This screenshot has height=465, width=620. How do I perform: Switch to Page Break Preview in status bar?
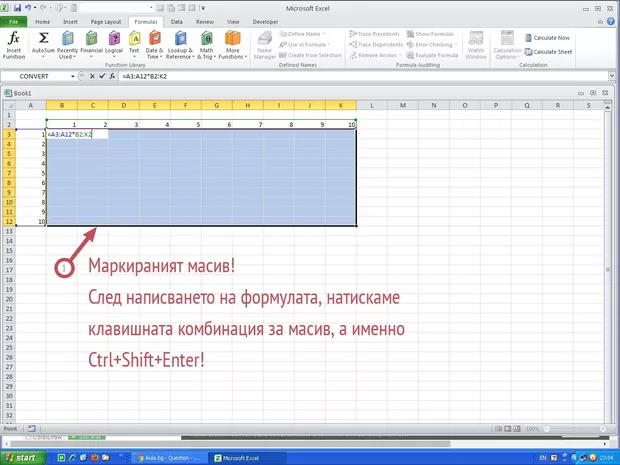516,429
